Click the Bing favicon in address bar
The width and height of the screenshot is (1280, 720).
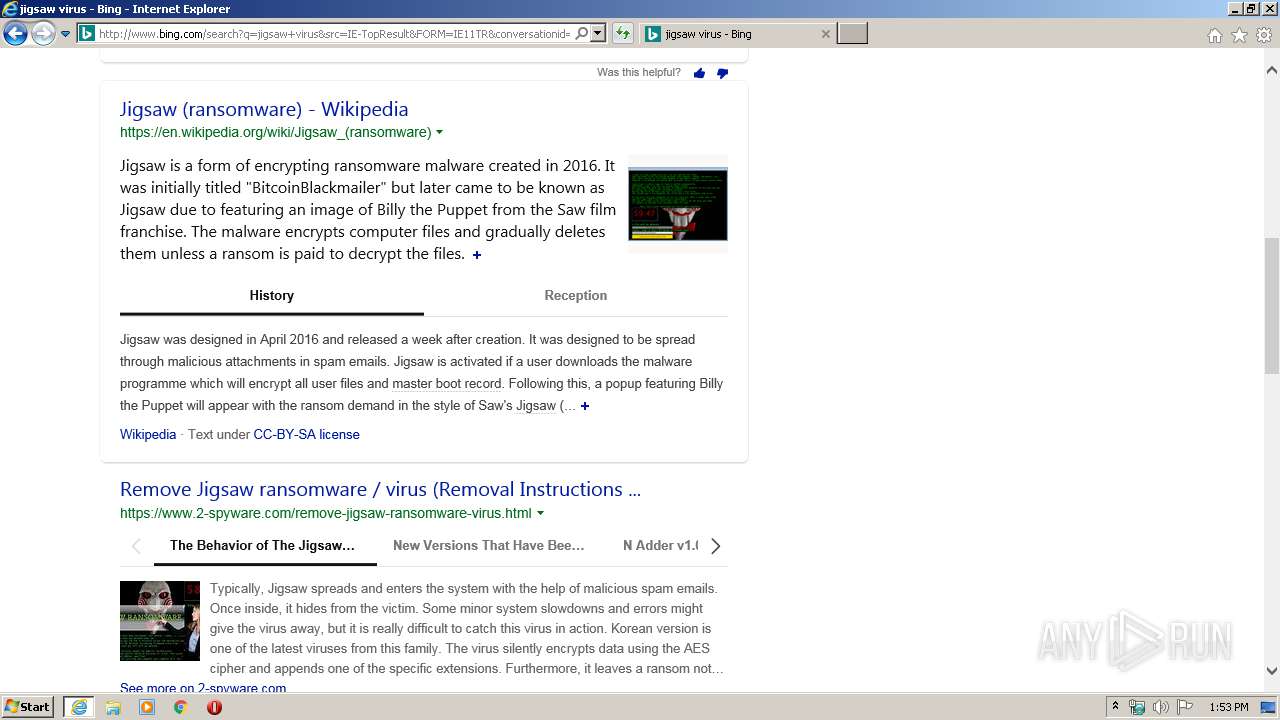(x=87, y=34)
